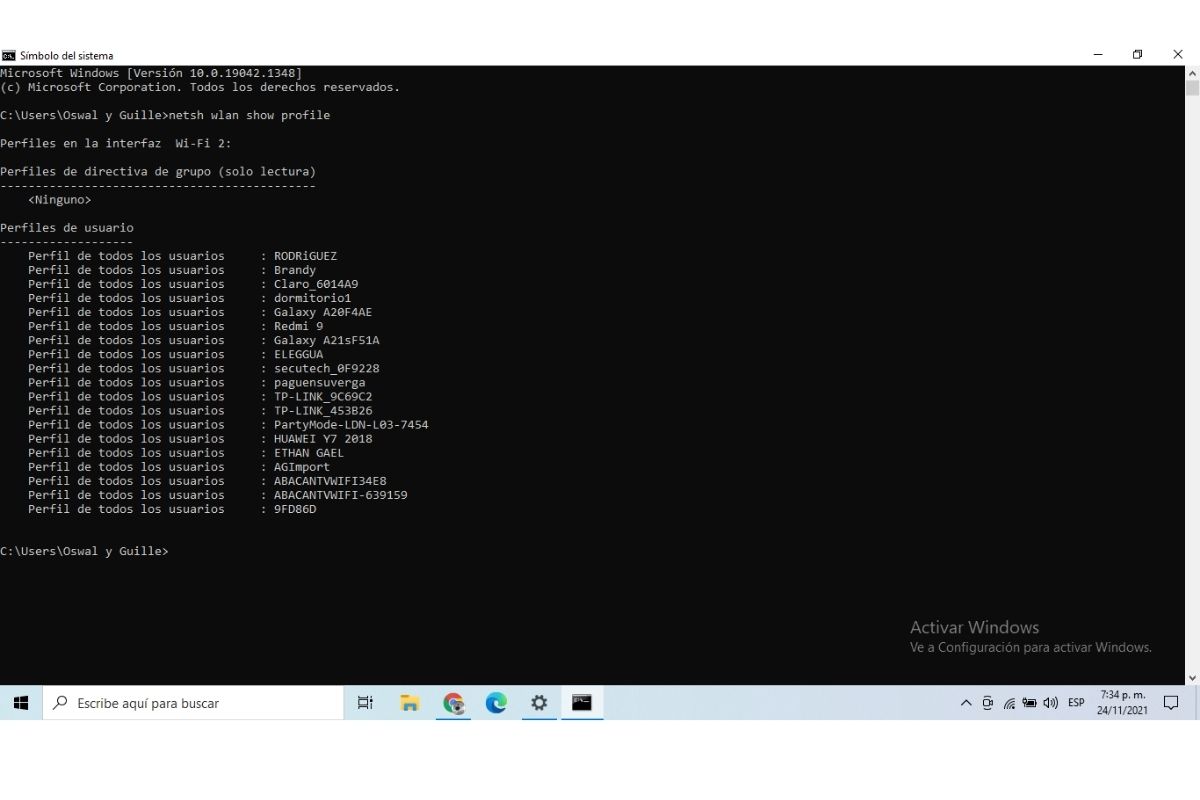1200x800 pixels.
Task: Open File Explorer from the taskbar
Action: (409, 703)
